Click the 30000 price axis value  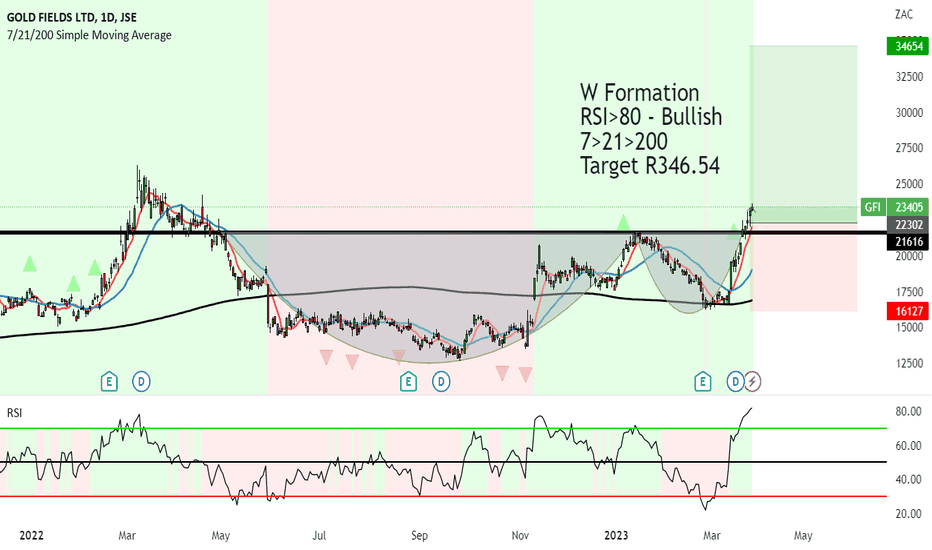[909, 112]
